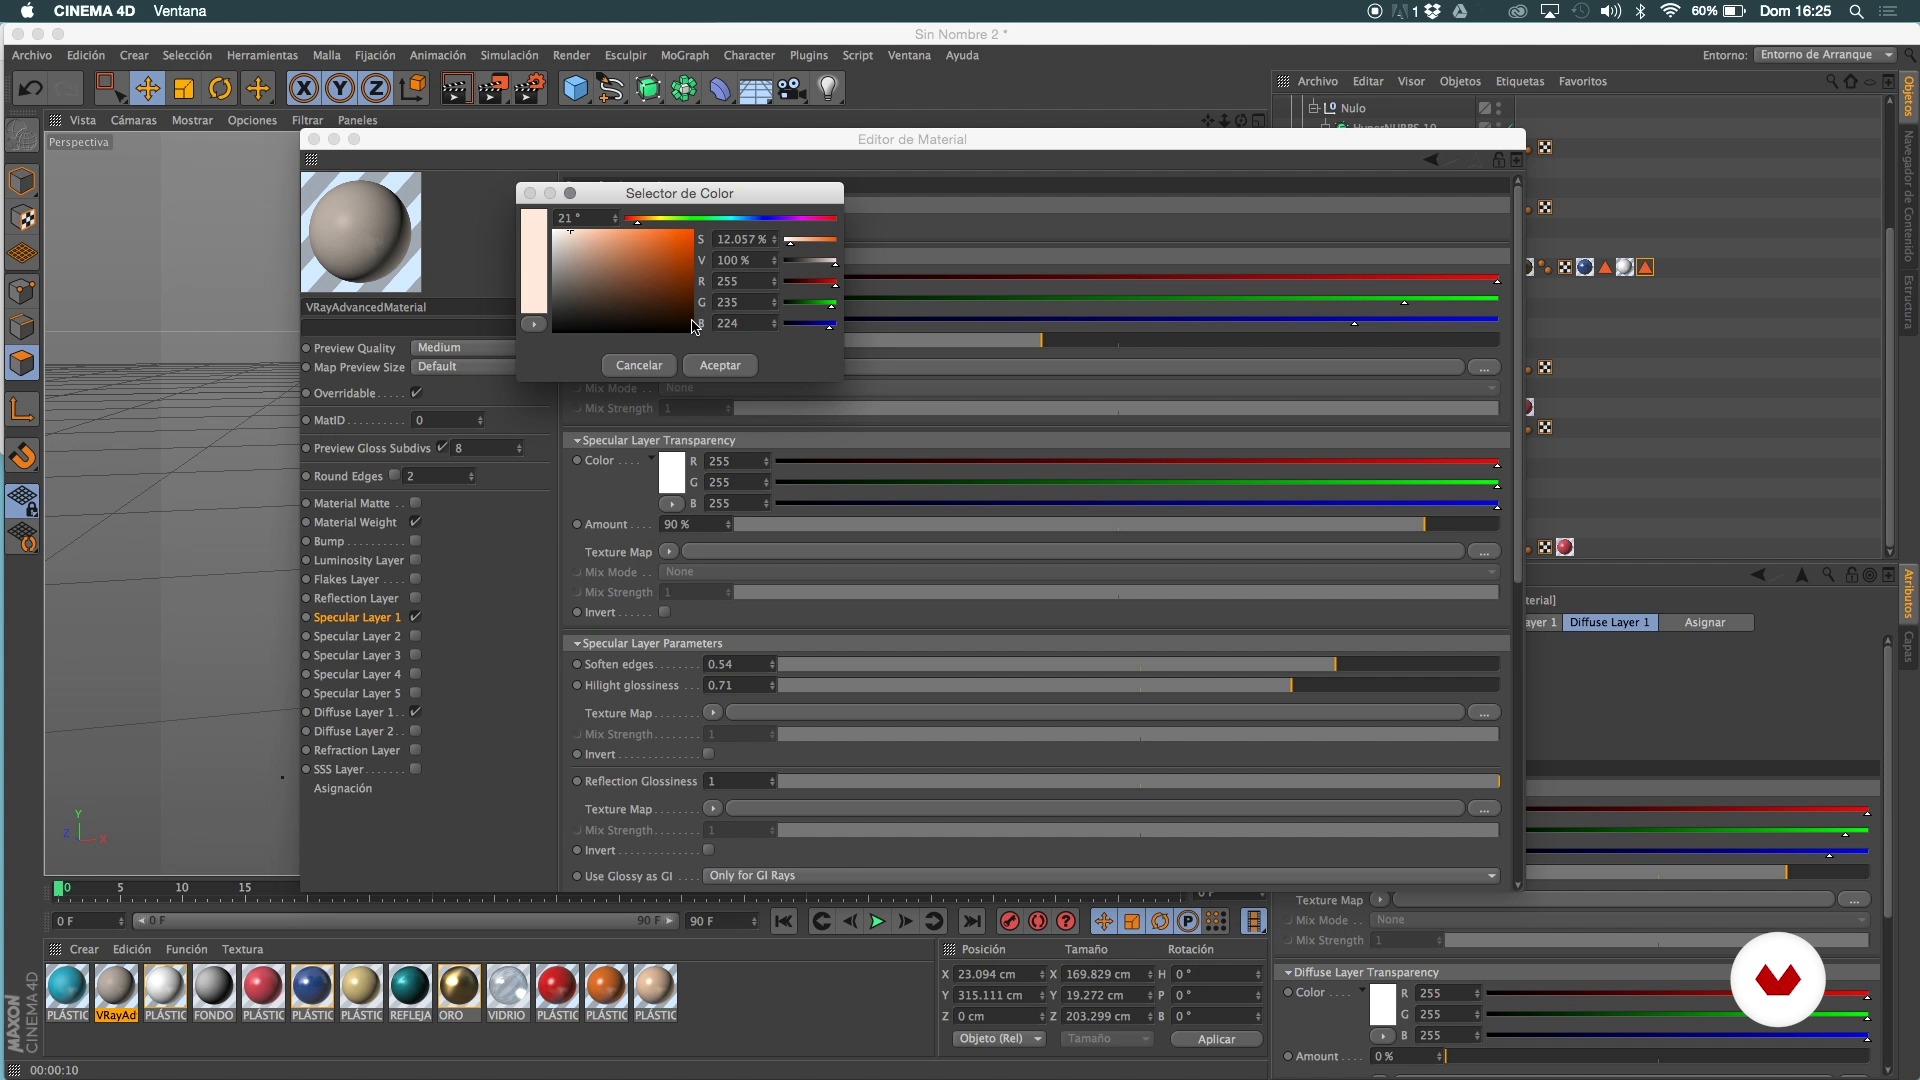Click the Aplicar button in coordinates
1920x1080 pixels.
(1216, 1039)
